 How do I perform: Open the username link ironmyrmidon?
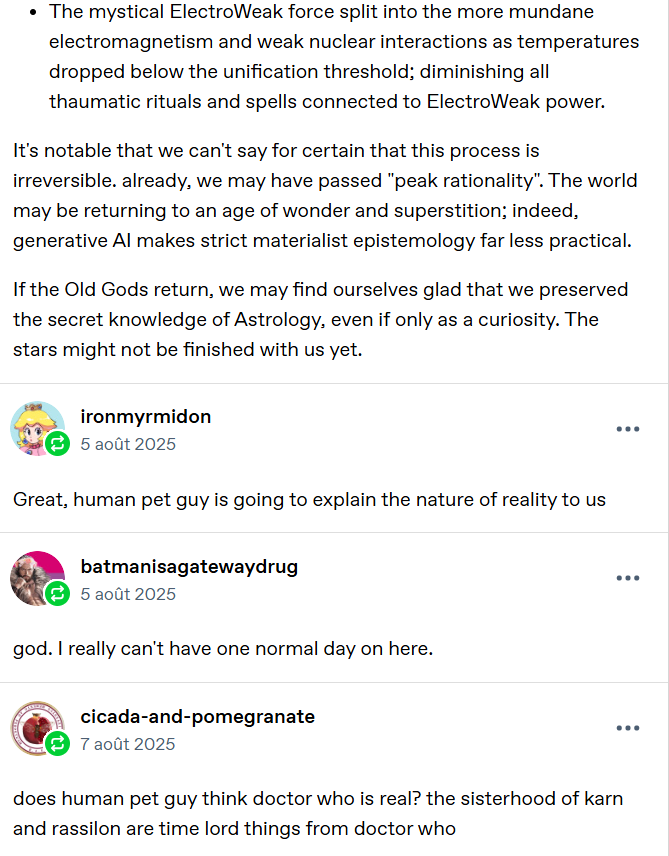tap(146, 416)
